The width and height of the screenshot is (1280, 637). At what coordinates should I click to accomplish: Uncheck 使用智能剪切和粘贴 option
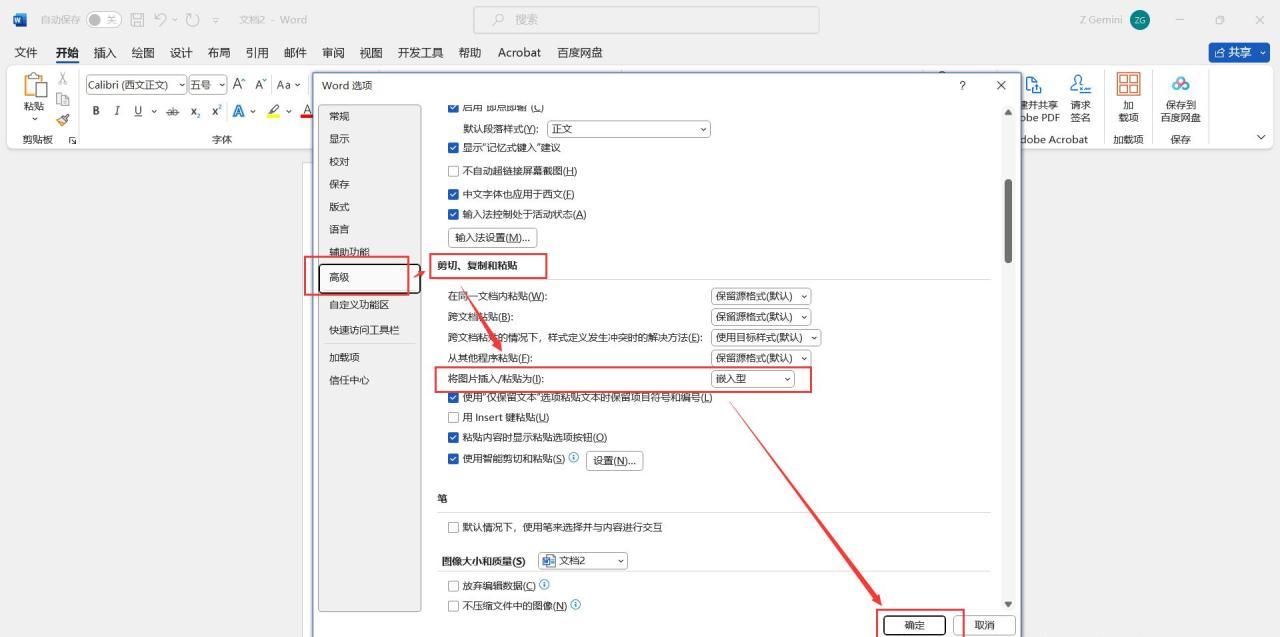click(453, 459)
